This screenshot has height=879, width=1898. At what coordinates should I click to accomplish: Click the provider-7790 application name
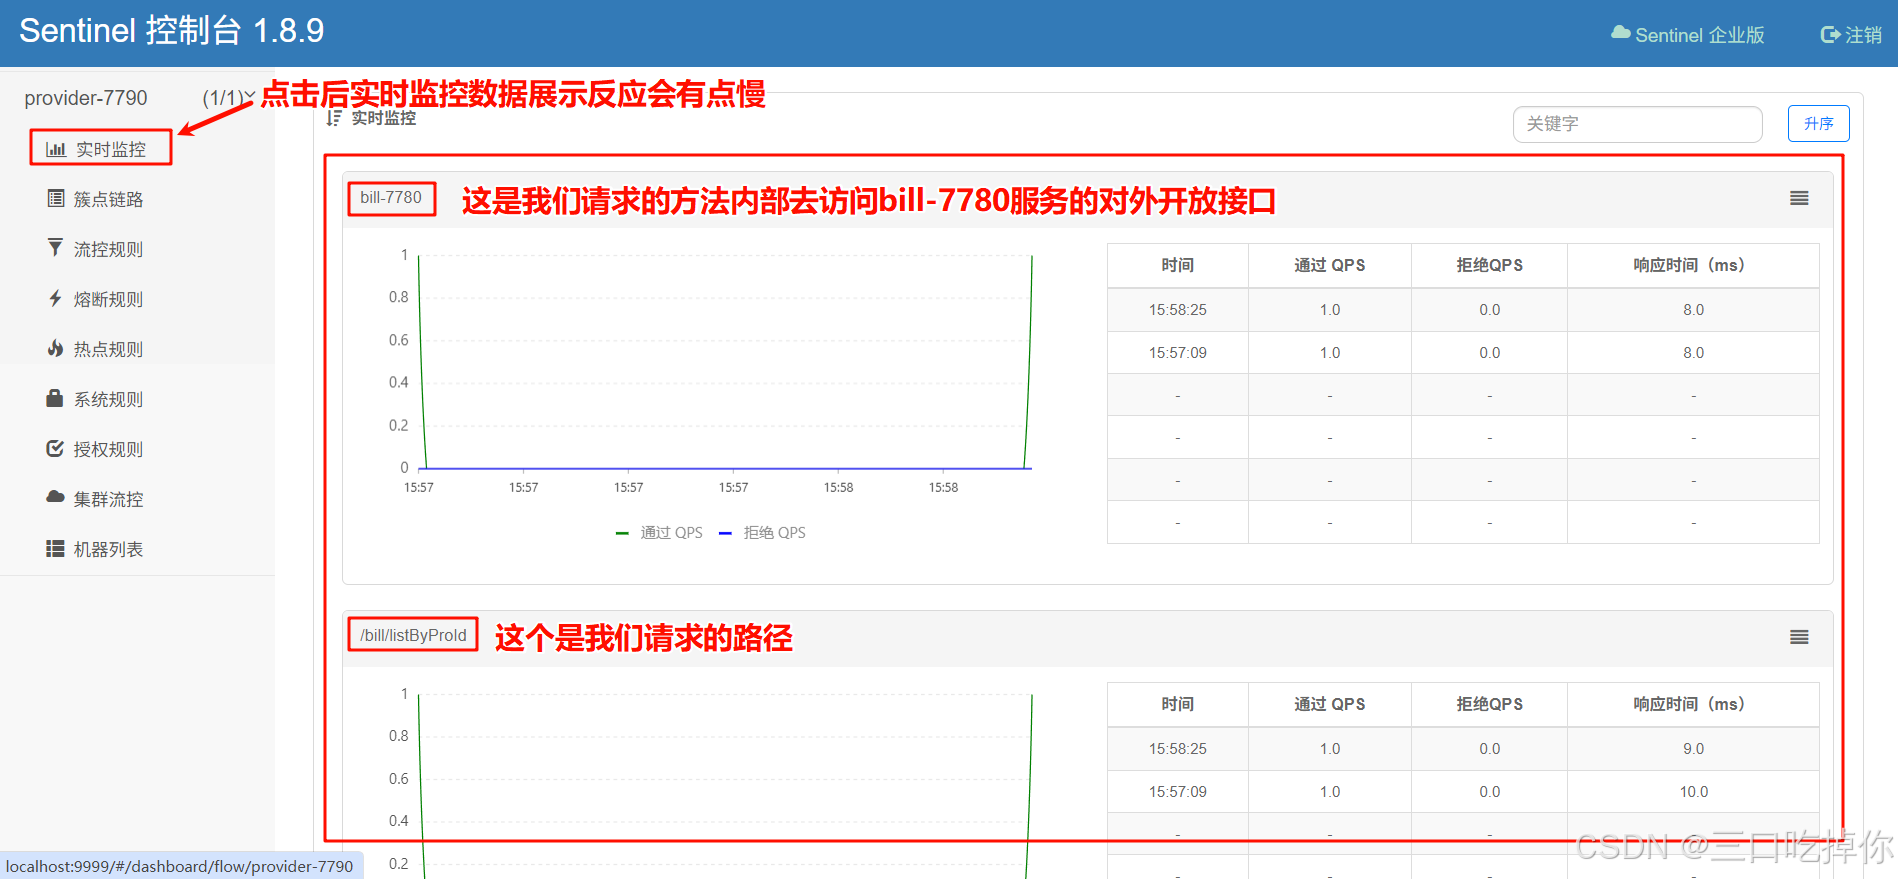click(x=86, y=98)
